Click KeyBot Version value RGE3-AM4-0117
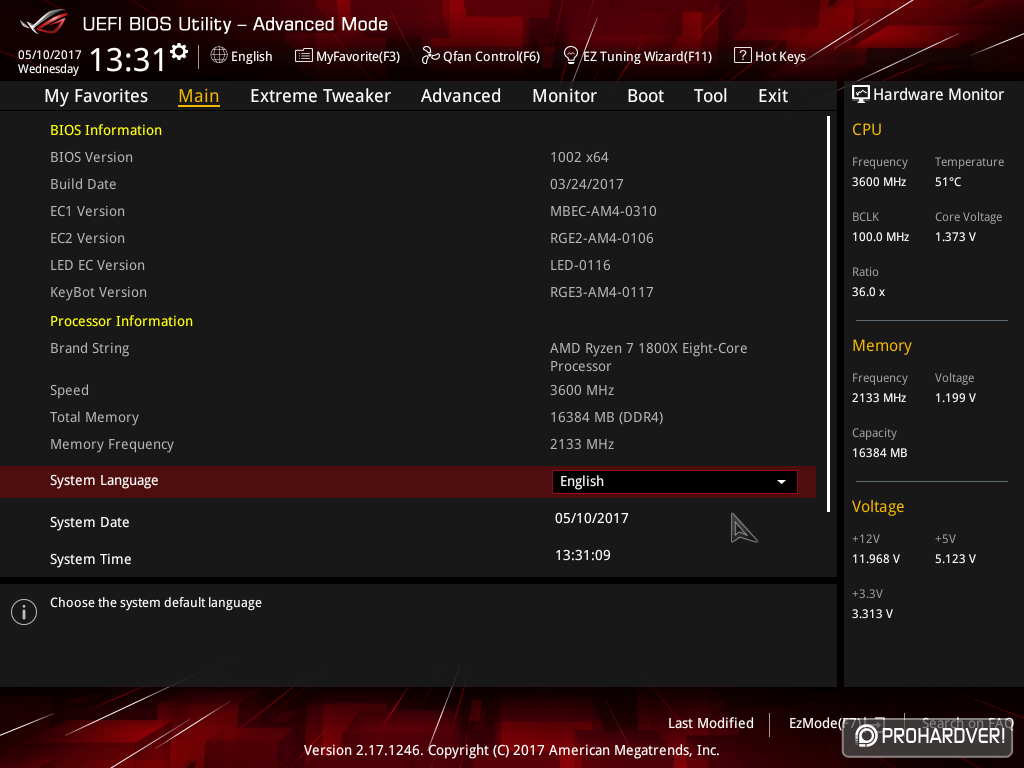Screen dimensions: 1024x768 tap(601, 292)
